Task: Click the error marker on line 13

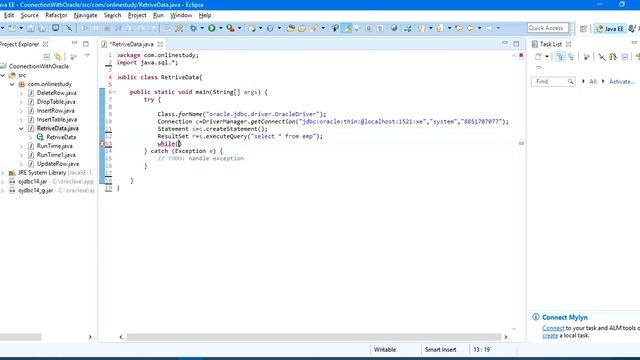Action: [x=103, y=144]
